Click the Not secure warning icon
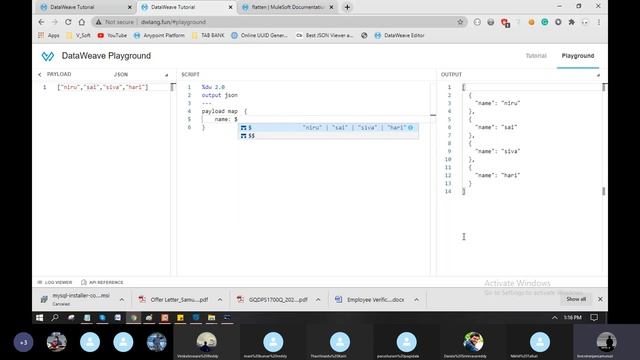Viewport: 640px width, 360px height. click(98, 22)
